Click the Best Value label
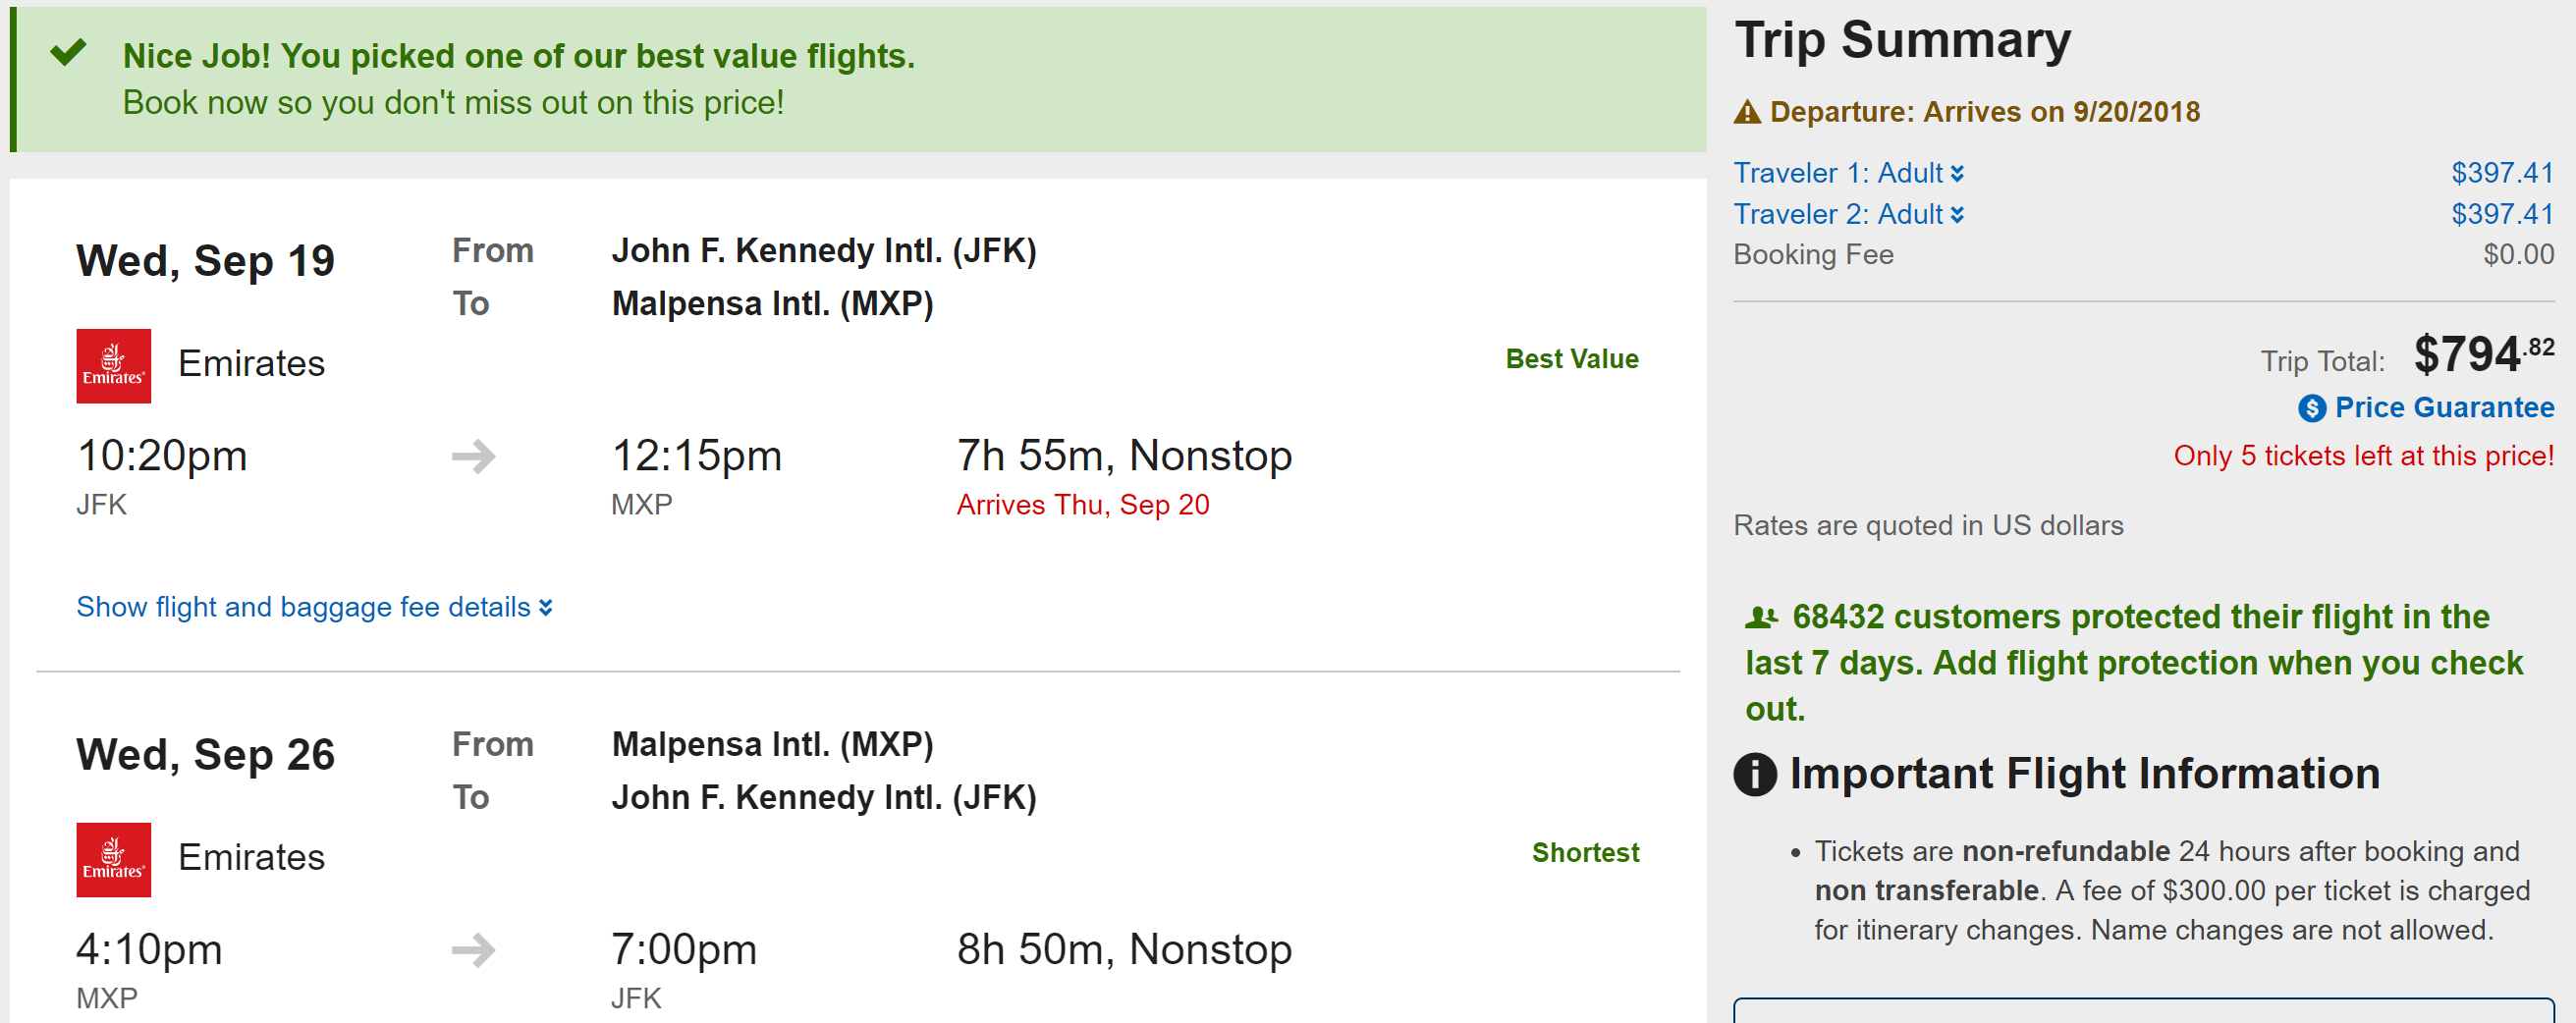The image size is (2576, 1023). point(1571,359)
